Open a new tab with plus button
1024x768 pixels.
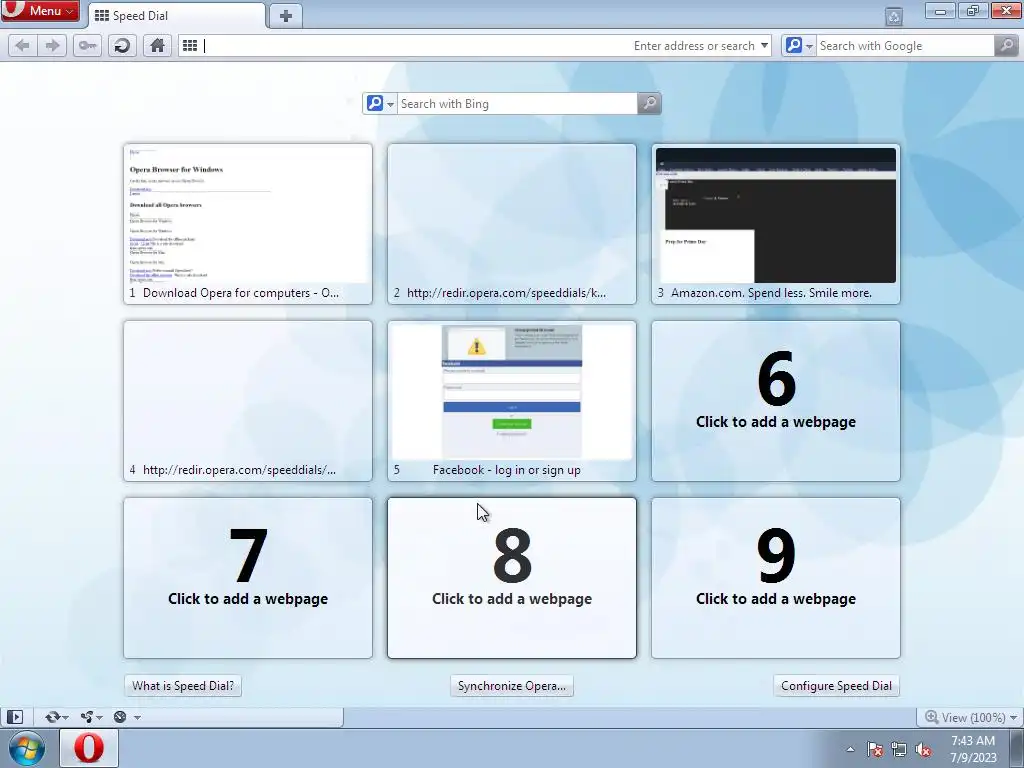(x=285, y=16)
